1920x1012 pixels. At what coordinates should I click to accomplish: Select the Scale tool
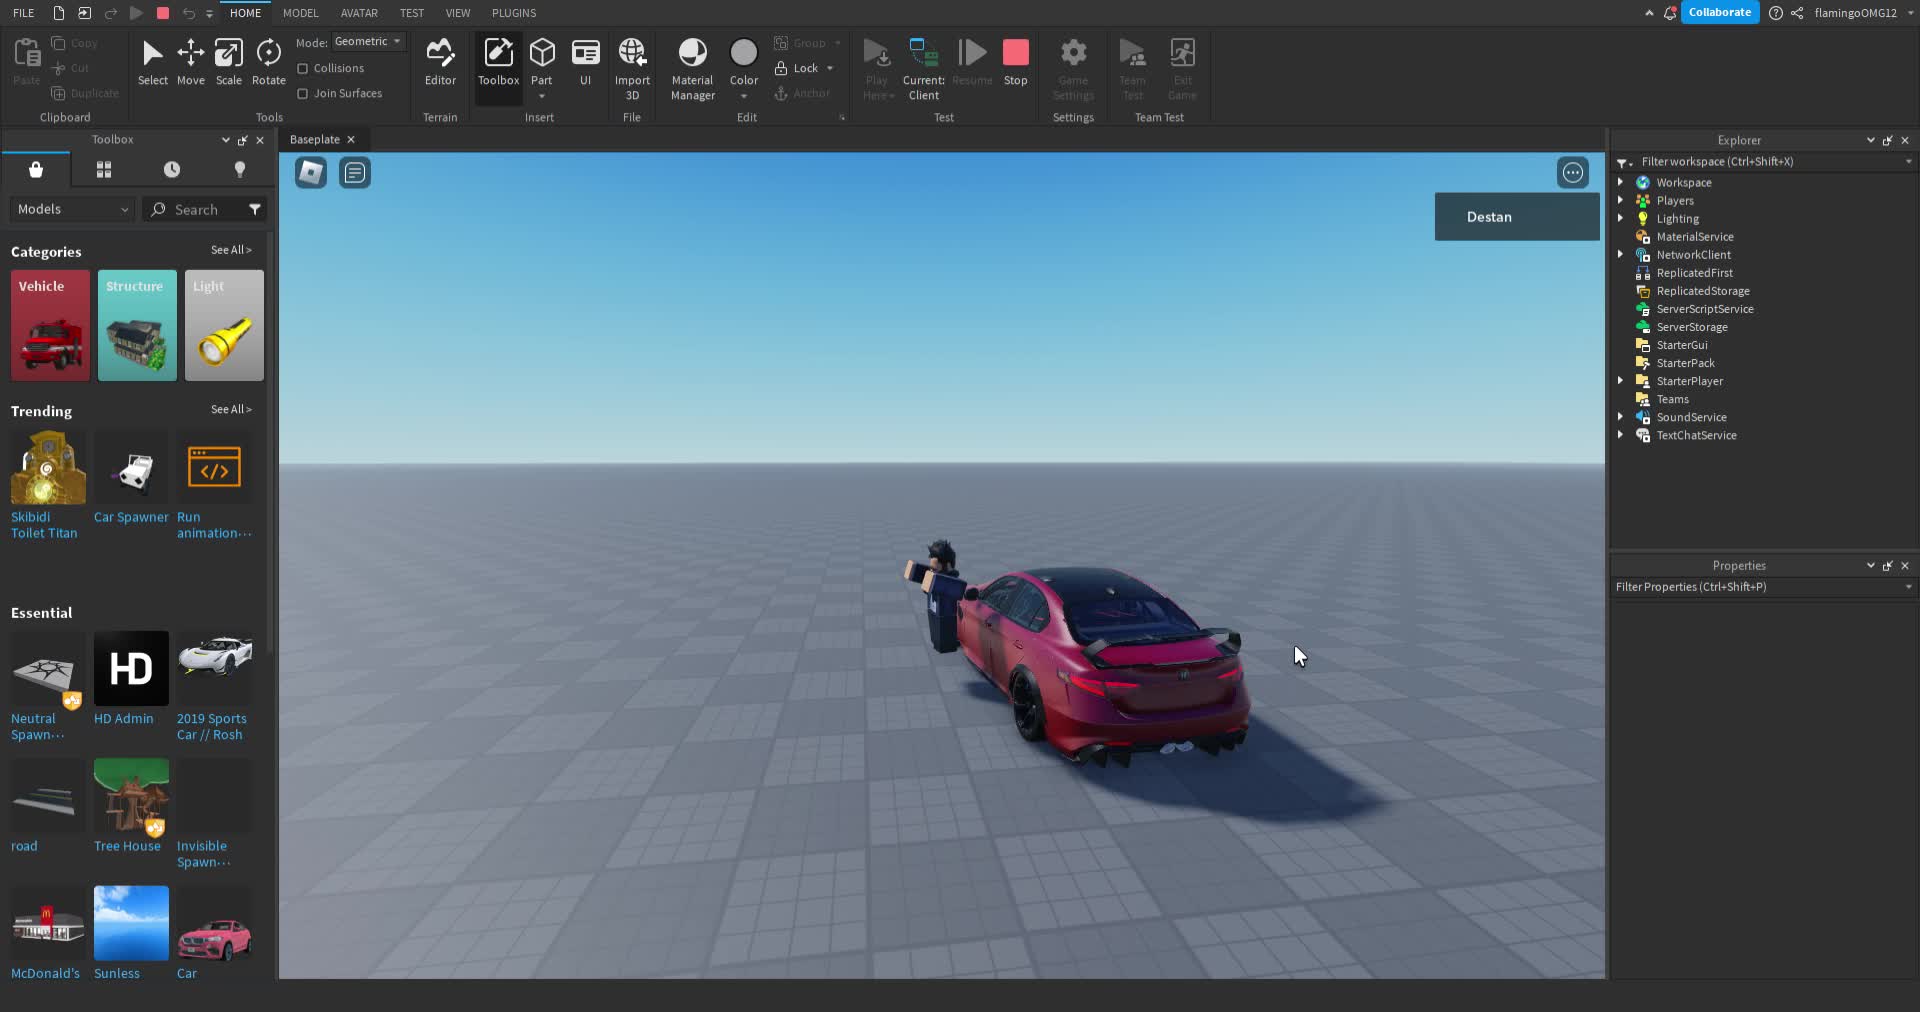[x=228, y=62]
